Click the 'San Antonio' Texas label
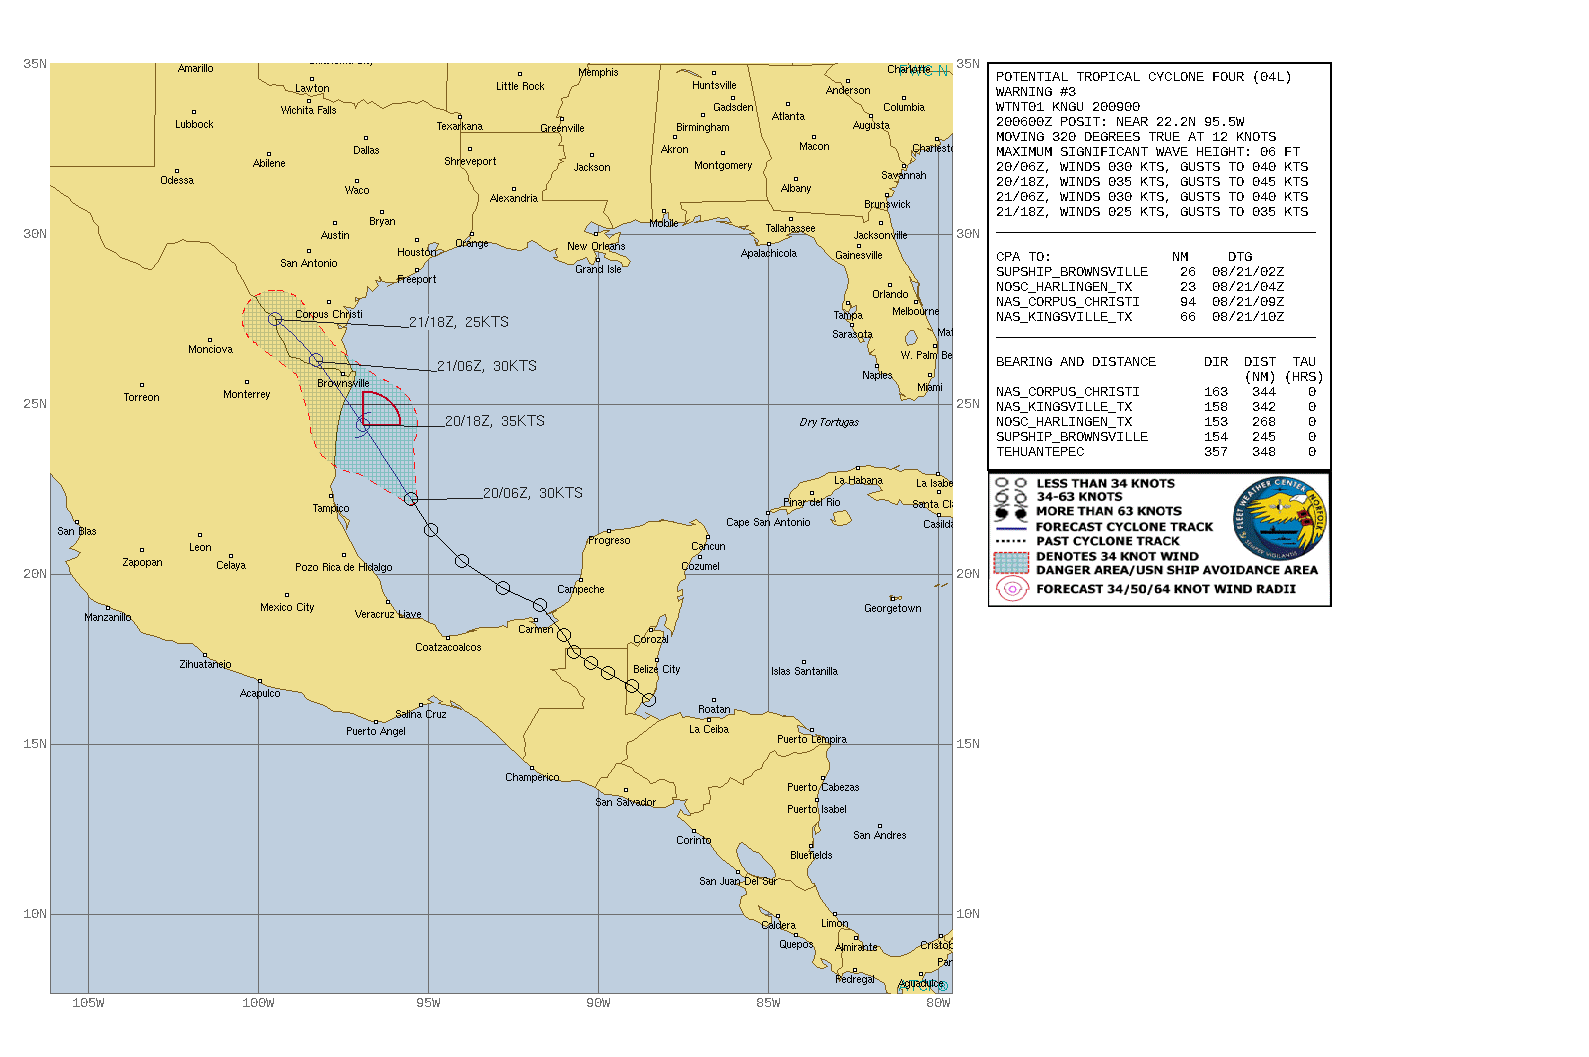Image resolution: width=1589 pixels, height=1057 pixels. click(309, 263)
